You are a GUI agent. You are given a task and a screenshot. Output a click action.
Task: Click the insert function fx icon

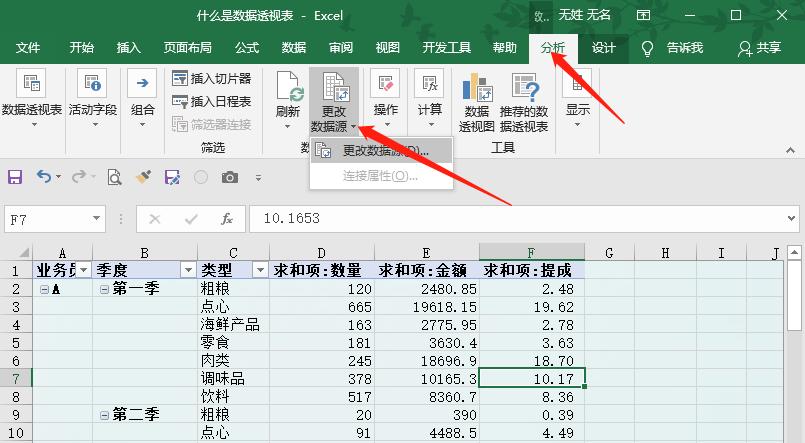click(x=226, y=219)
